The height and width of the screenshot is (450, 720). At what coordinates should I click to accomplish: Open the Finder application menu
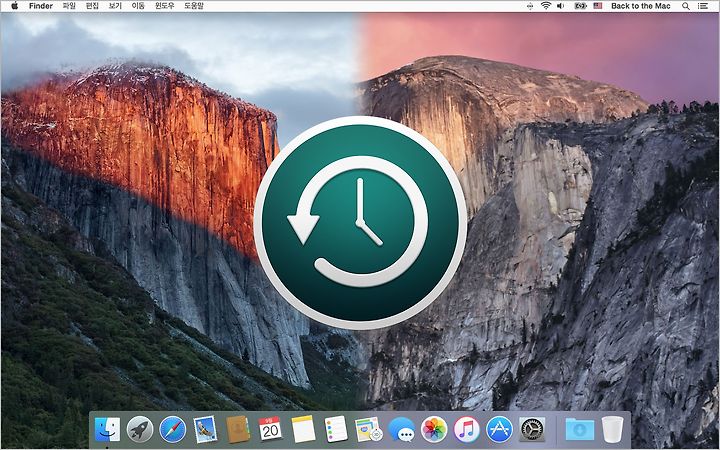pos(41,6)
